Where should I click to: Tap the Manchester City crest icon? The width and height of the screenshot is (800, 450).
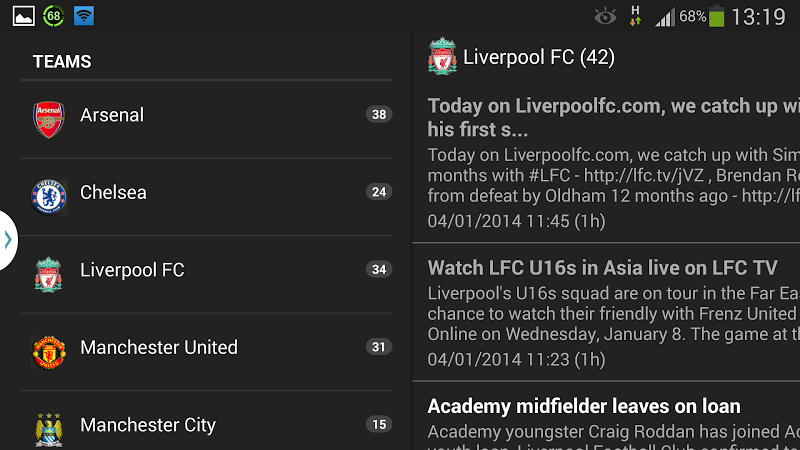point(48,428)
